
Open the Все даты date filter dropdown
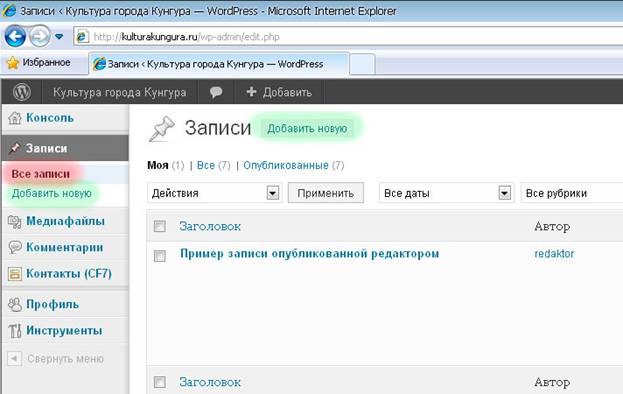point(446,193)
